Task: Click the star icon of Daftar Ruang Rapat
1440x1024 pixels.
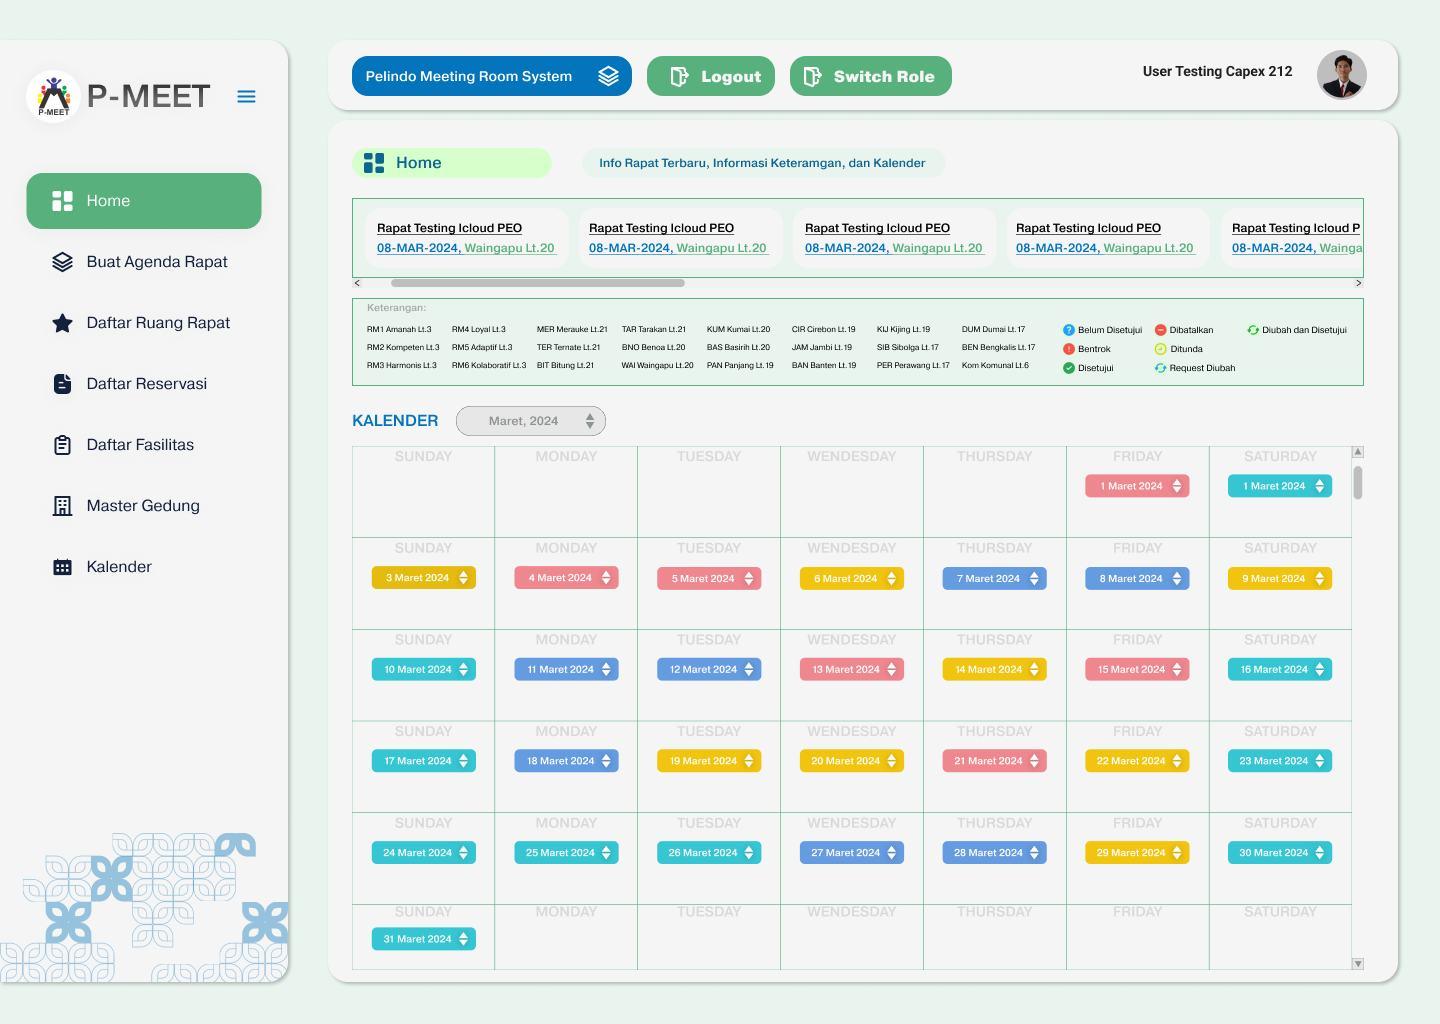Action: pyautogui.click(x=62, y=323)
